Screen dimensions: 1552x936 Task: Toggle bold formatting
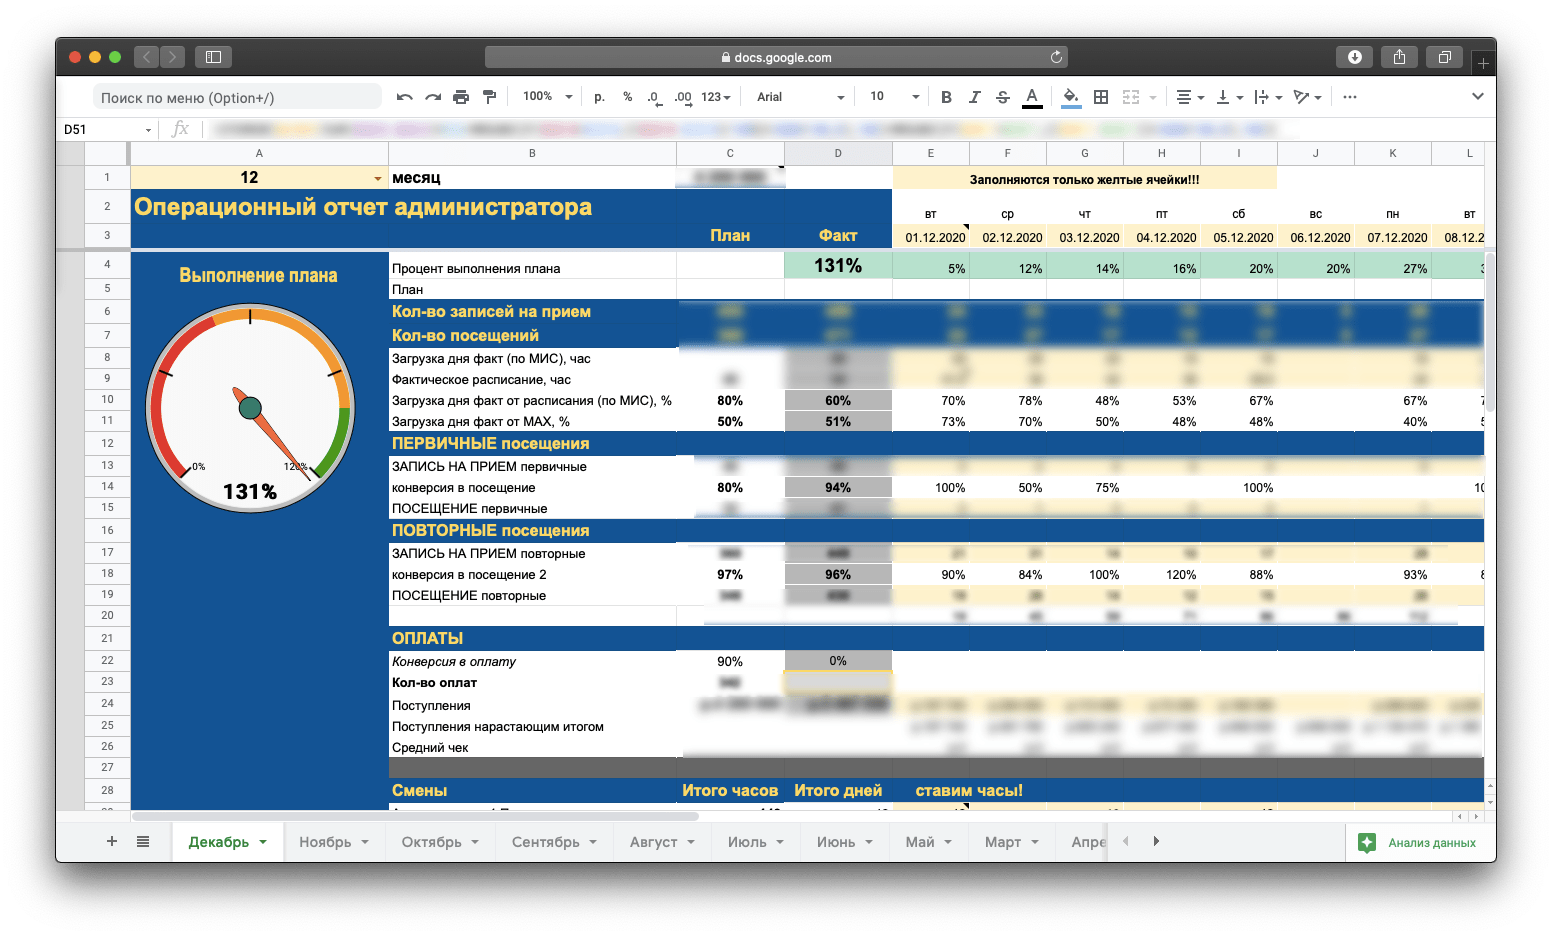[946, 97]
